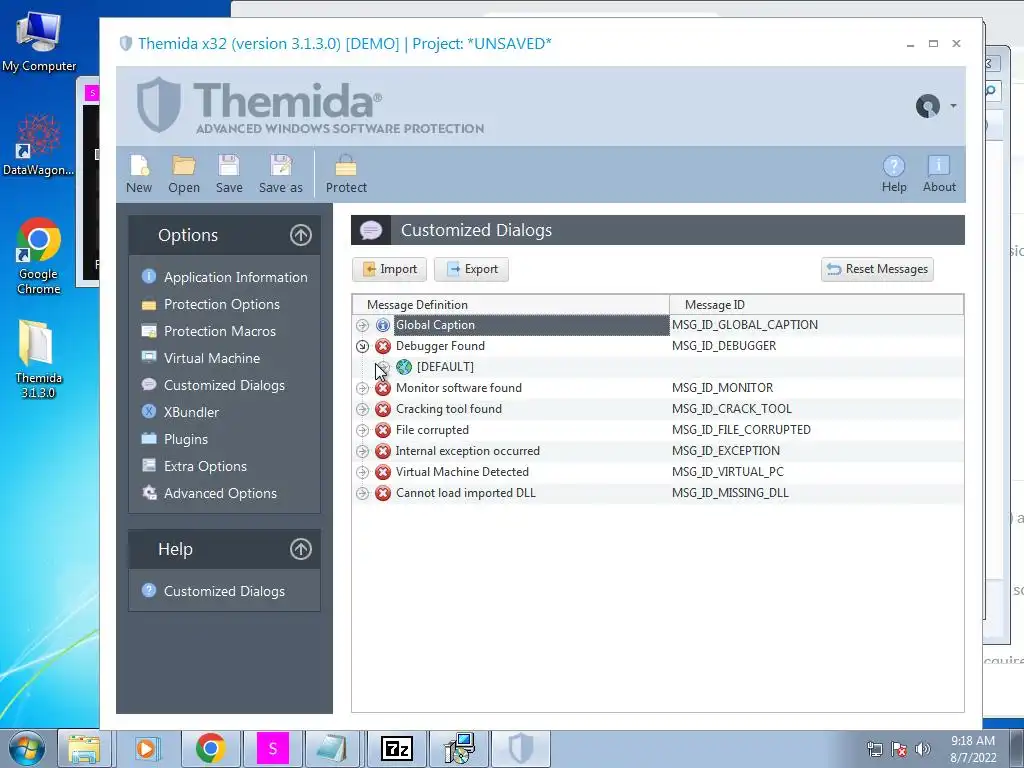Screen dimensions: 1024x768
Task: Create a new project with New icon
Action: click(x=138, y=174)
